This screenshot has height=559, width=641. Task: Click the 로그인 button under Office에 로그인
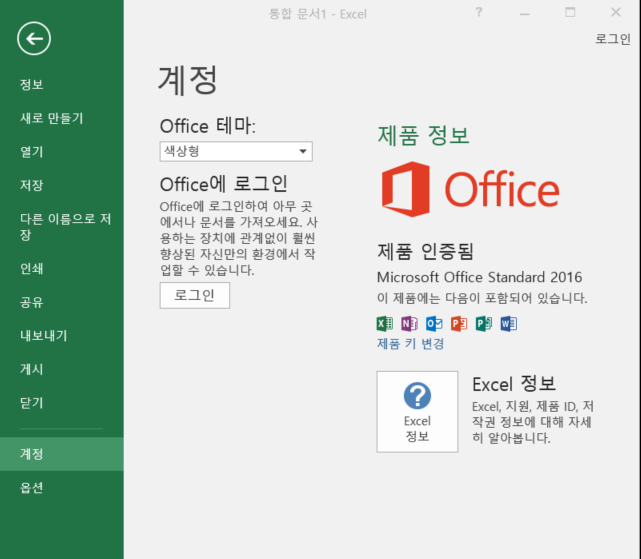[x=195, y=295]
